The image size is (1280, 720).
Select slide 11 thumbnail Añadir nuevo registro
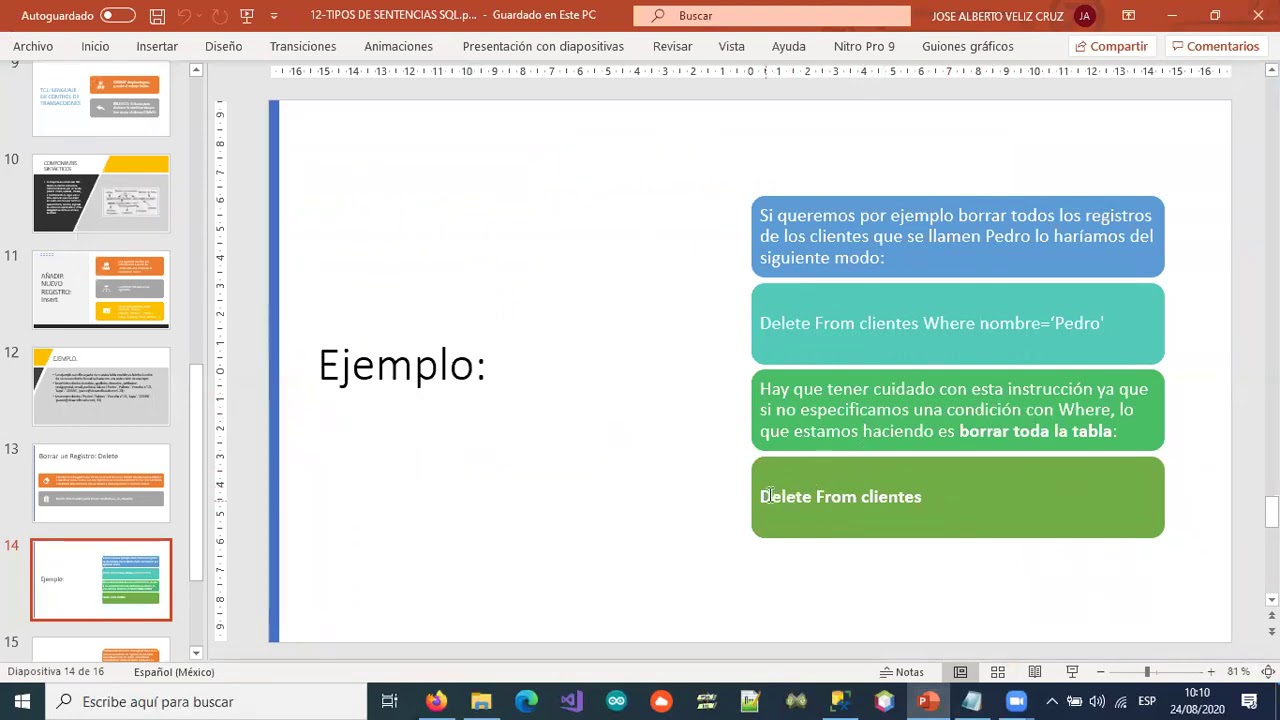click(x=101, y=290)
